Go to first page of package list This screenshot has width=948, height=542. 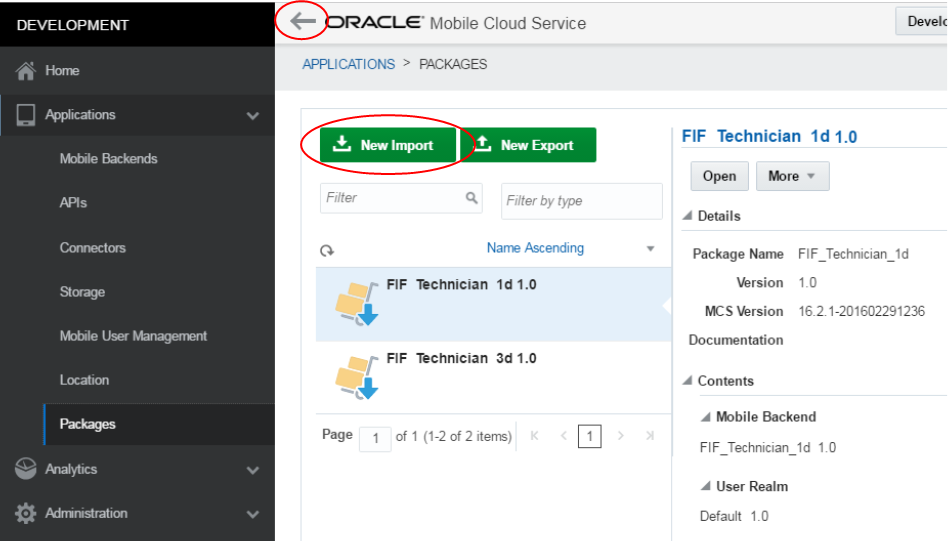point(534,436)
